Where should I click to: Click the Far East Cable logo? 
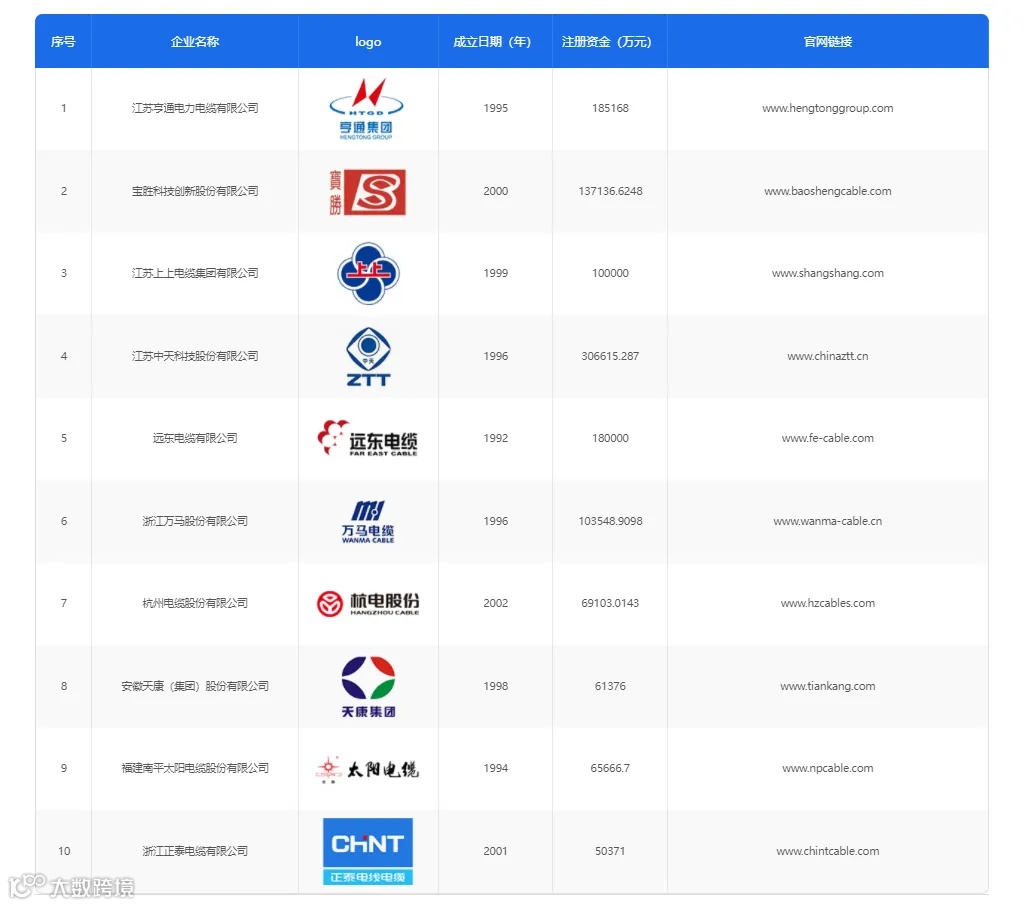tap(367, 438)
